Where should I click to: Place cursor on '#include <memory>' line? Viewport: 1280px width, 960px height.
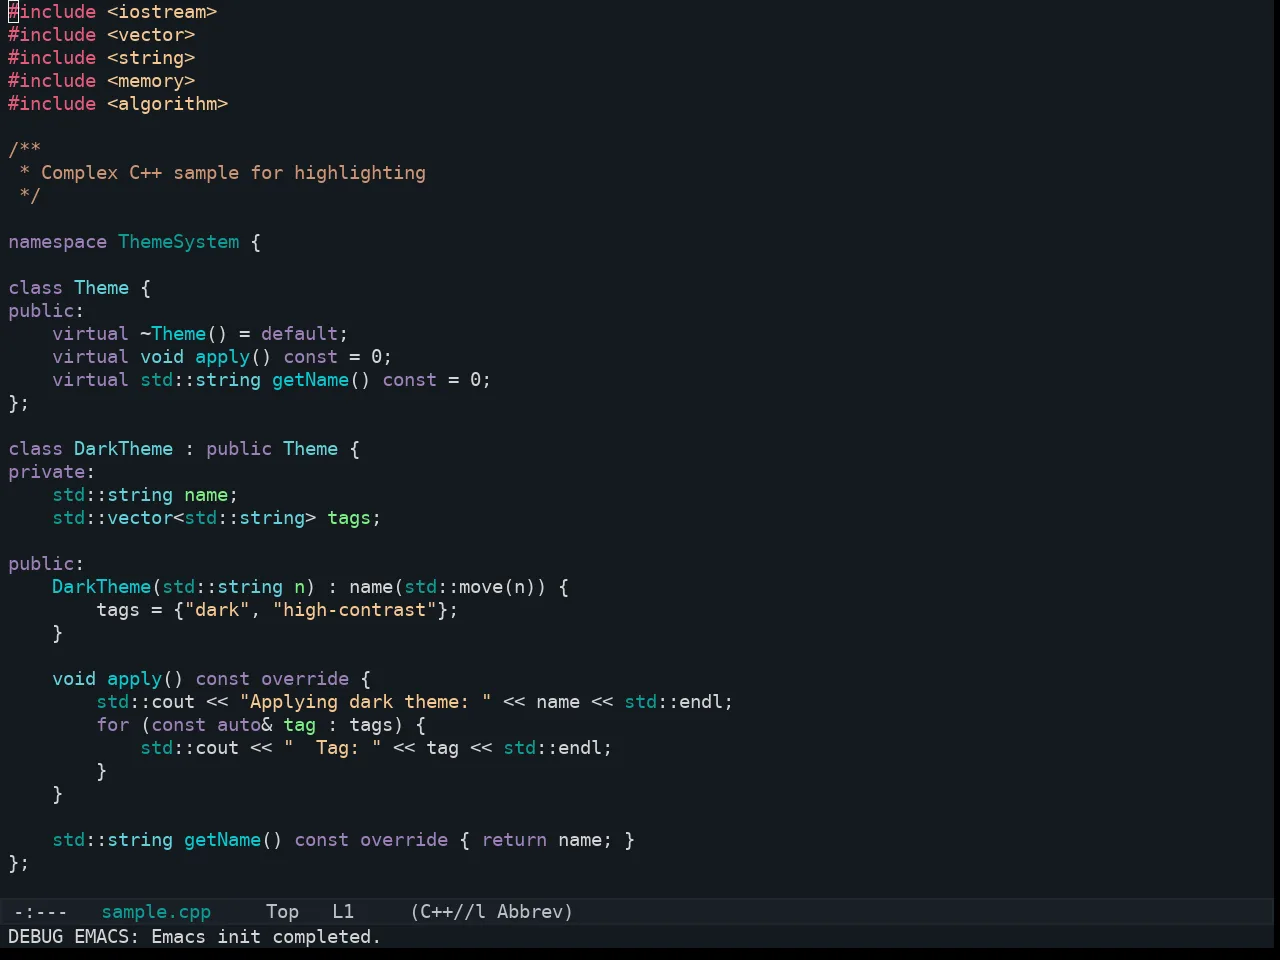point(102,81)
